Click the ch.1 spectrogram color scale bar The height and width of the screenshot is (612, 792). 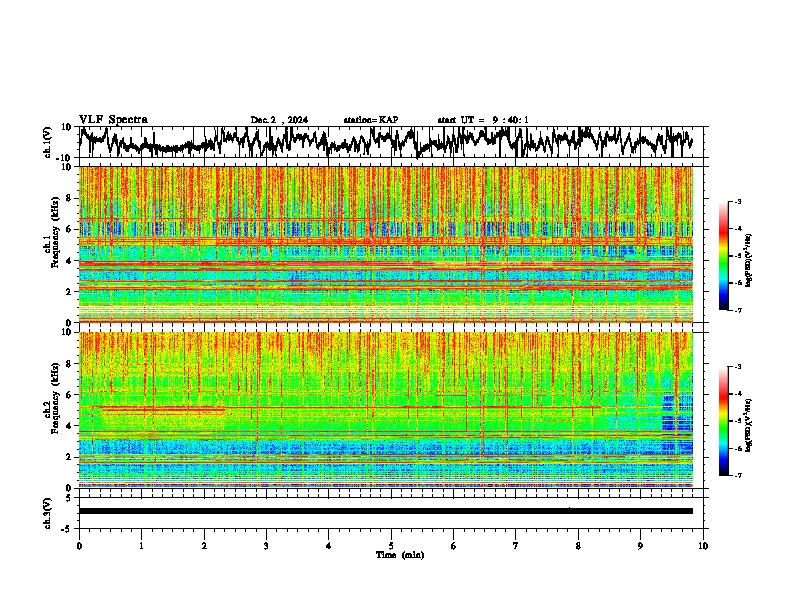click(723, 256)
